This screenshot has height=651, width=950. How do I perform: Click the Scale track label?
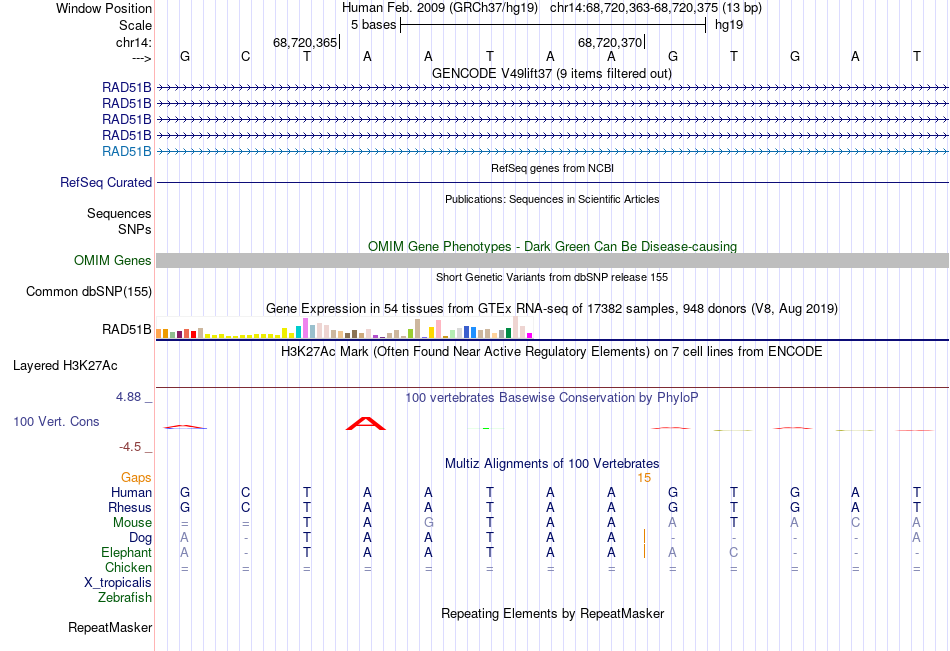pos(135,25)
